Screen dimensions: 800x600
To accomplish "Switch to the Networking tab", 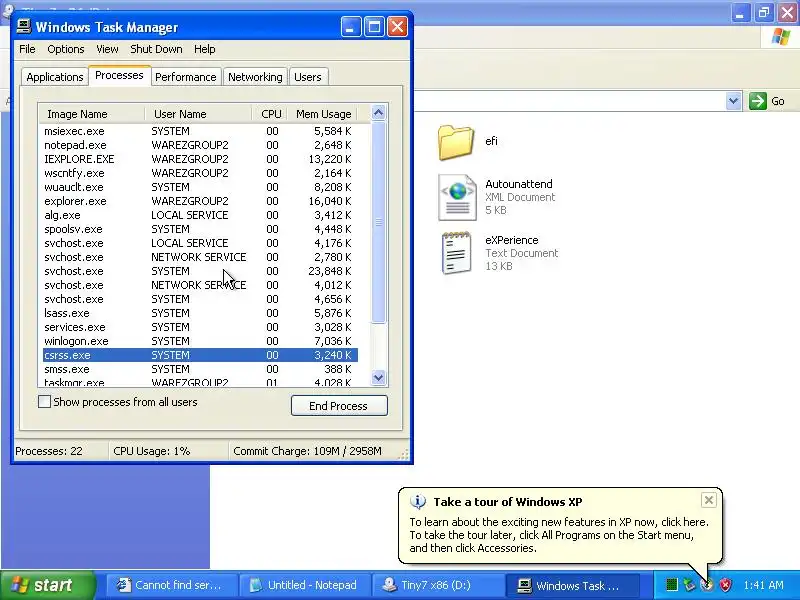I will click(255, 77).
